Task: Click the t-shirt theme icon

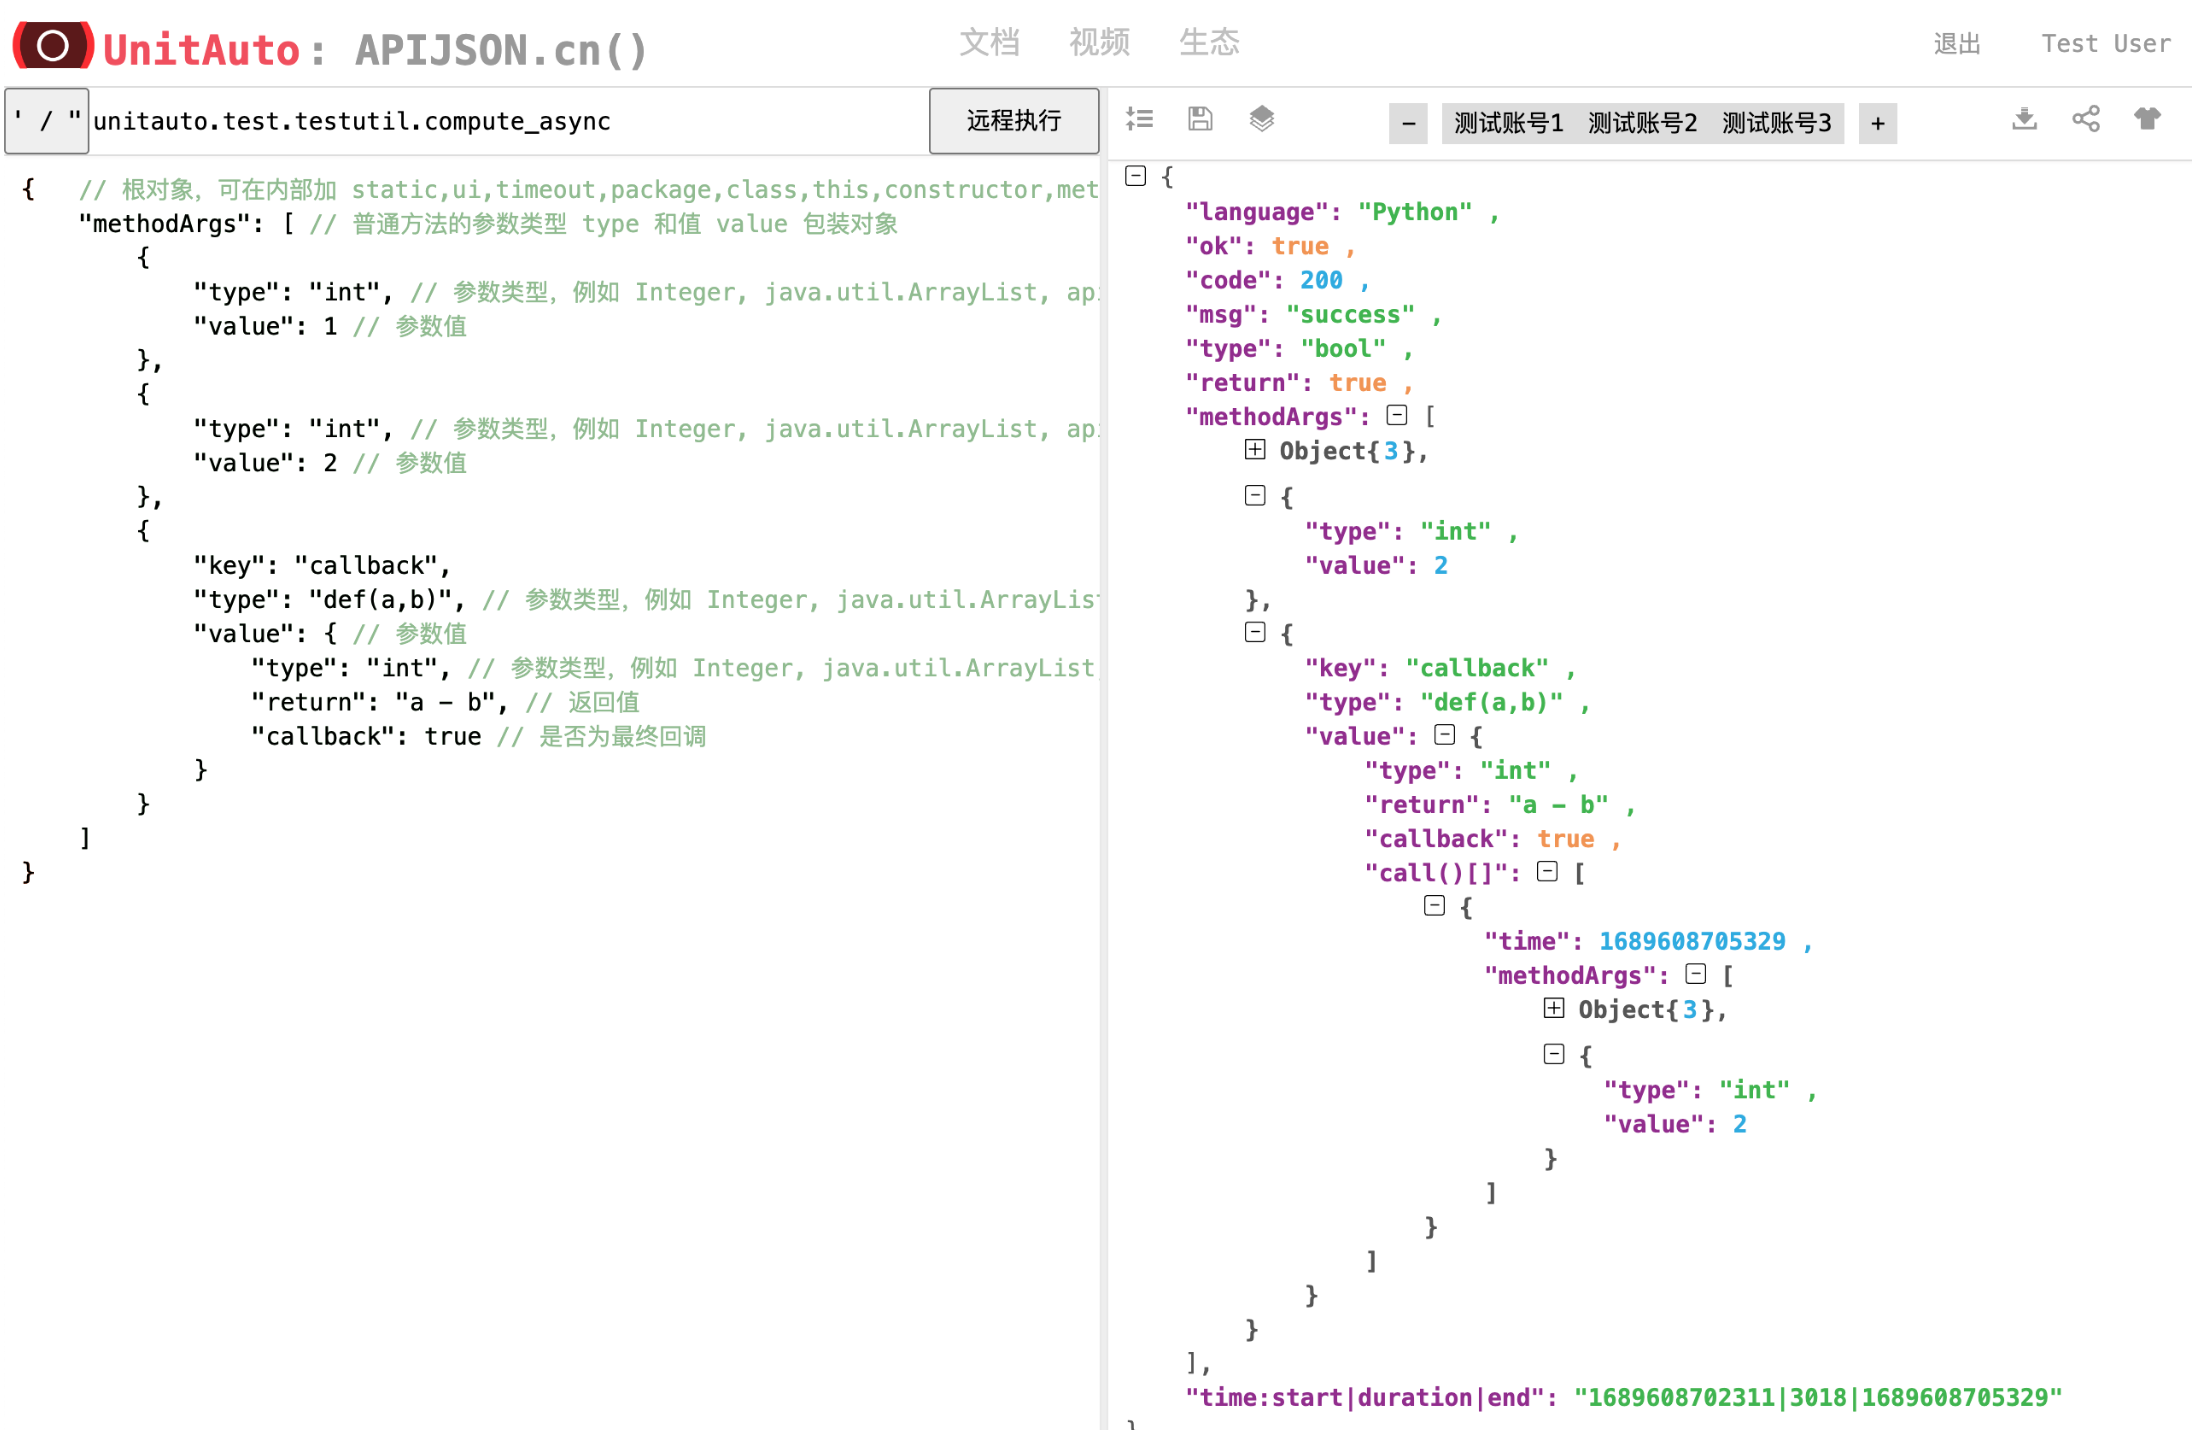Action: 2147,118
